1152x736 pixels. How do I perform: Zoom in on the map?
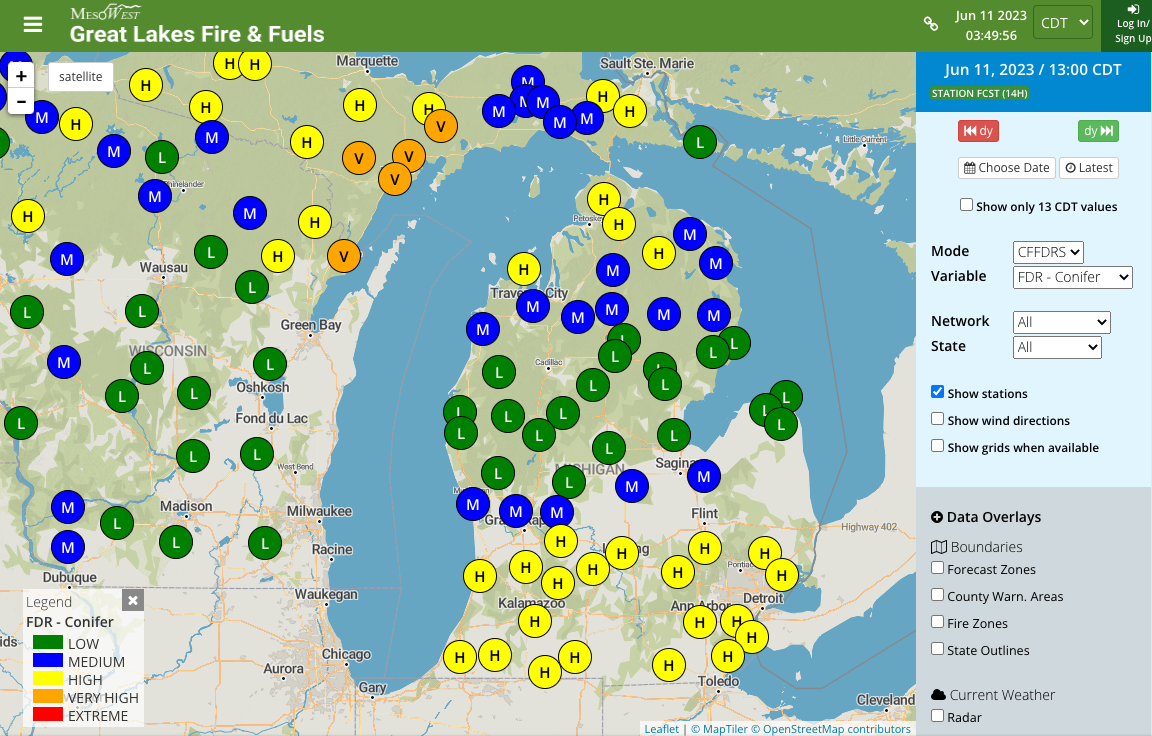21,76
